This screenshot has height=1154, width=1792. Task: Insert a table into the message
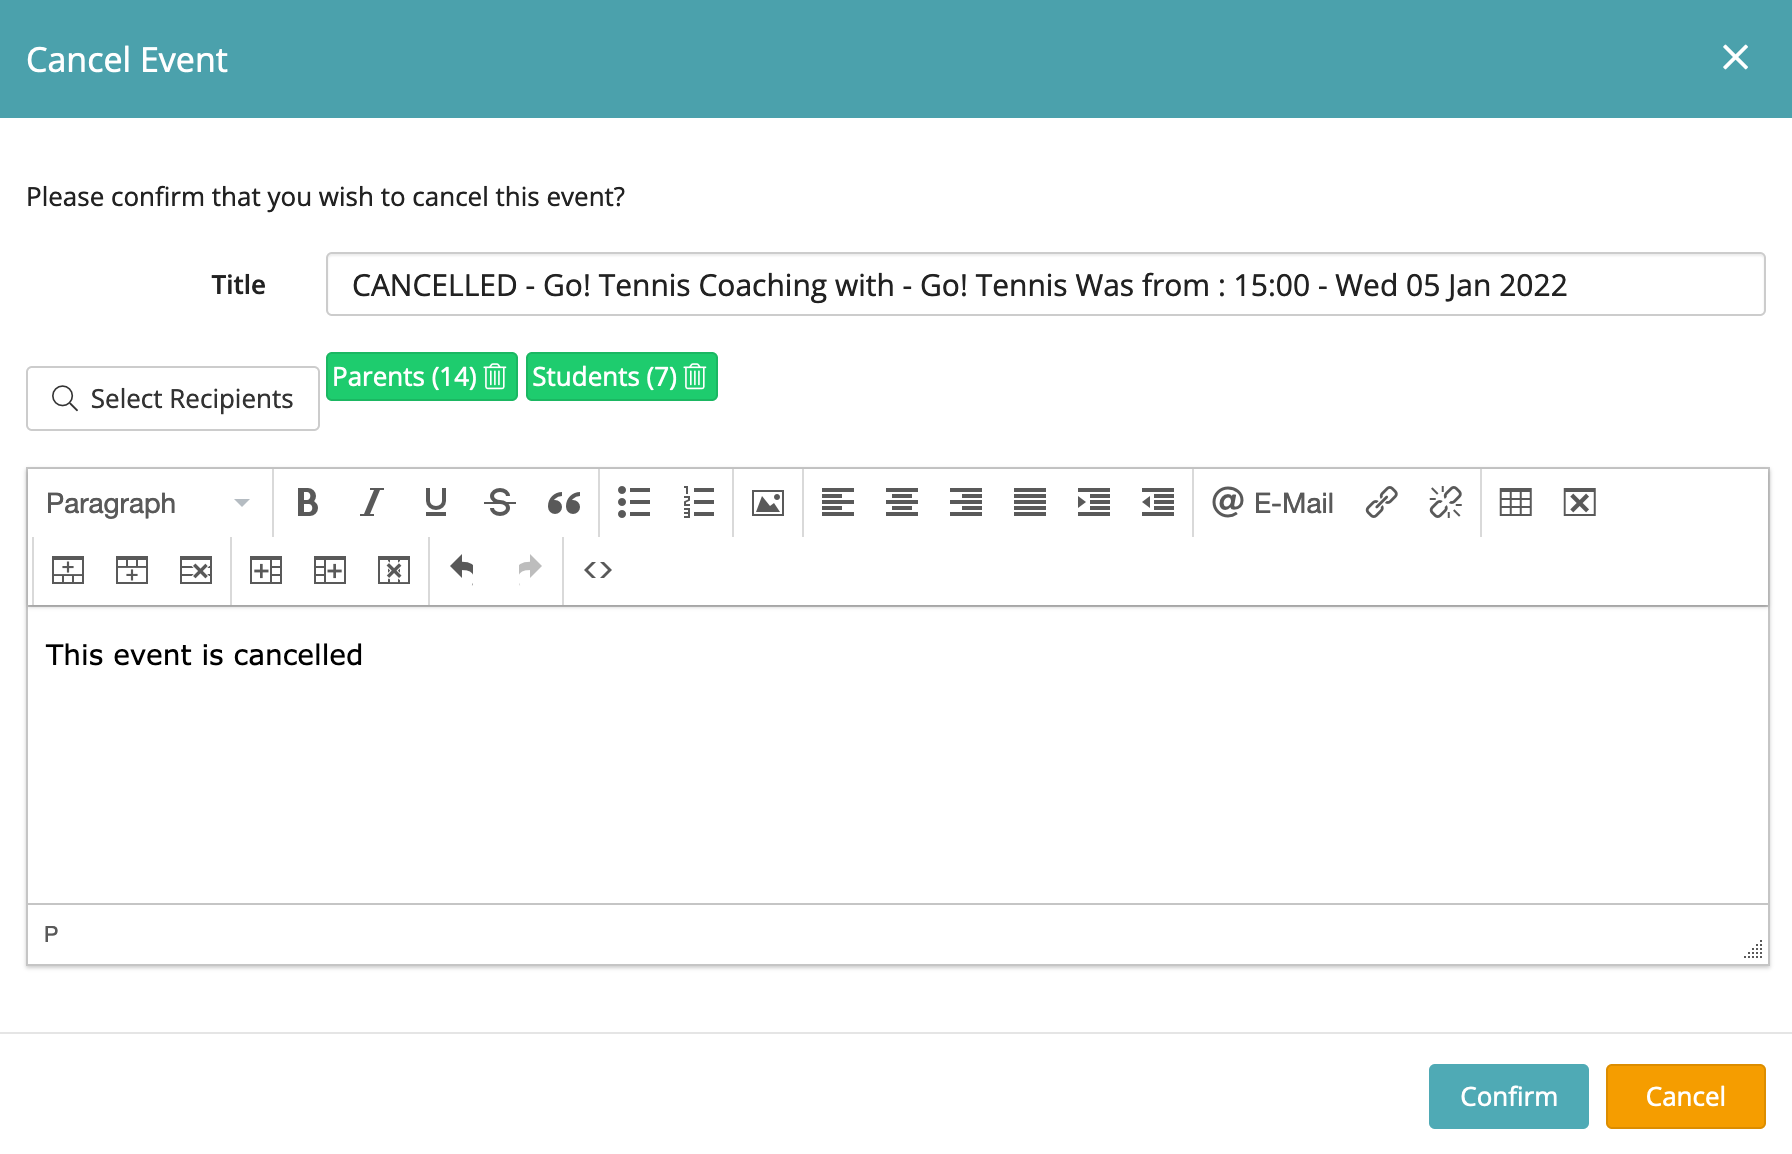1515,502
